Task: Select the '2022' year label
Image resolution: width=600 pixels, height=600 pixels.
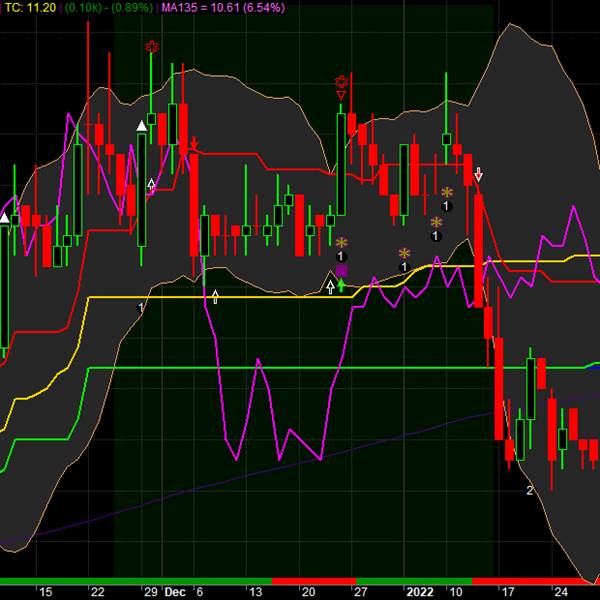Action: pyautogui.click(x=420, y=592)
